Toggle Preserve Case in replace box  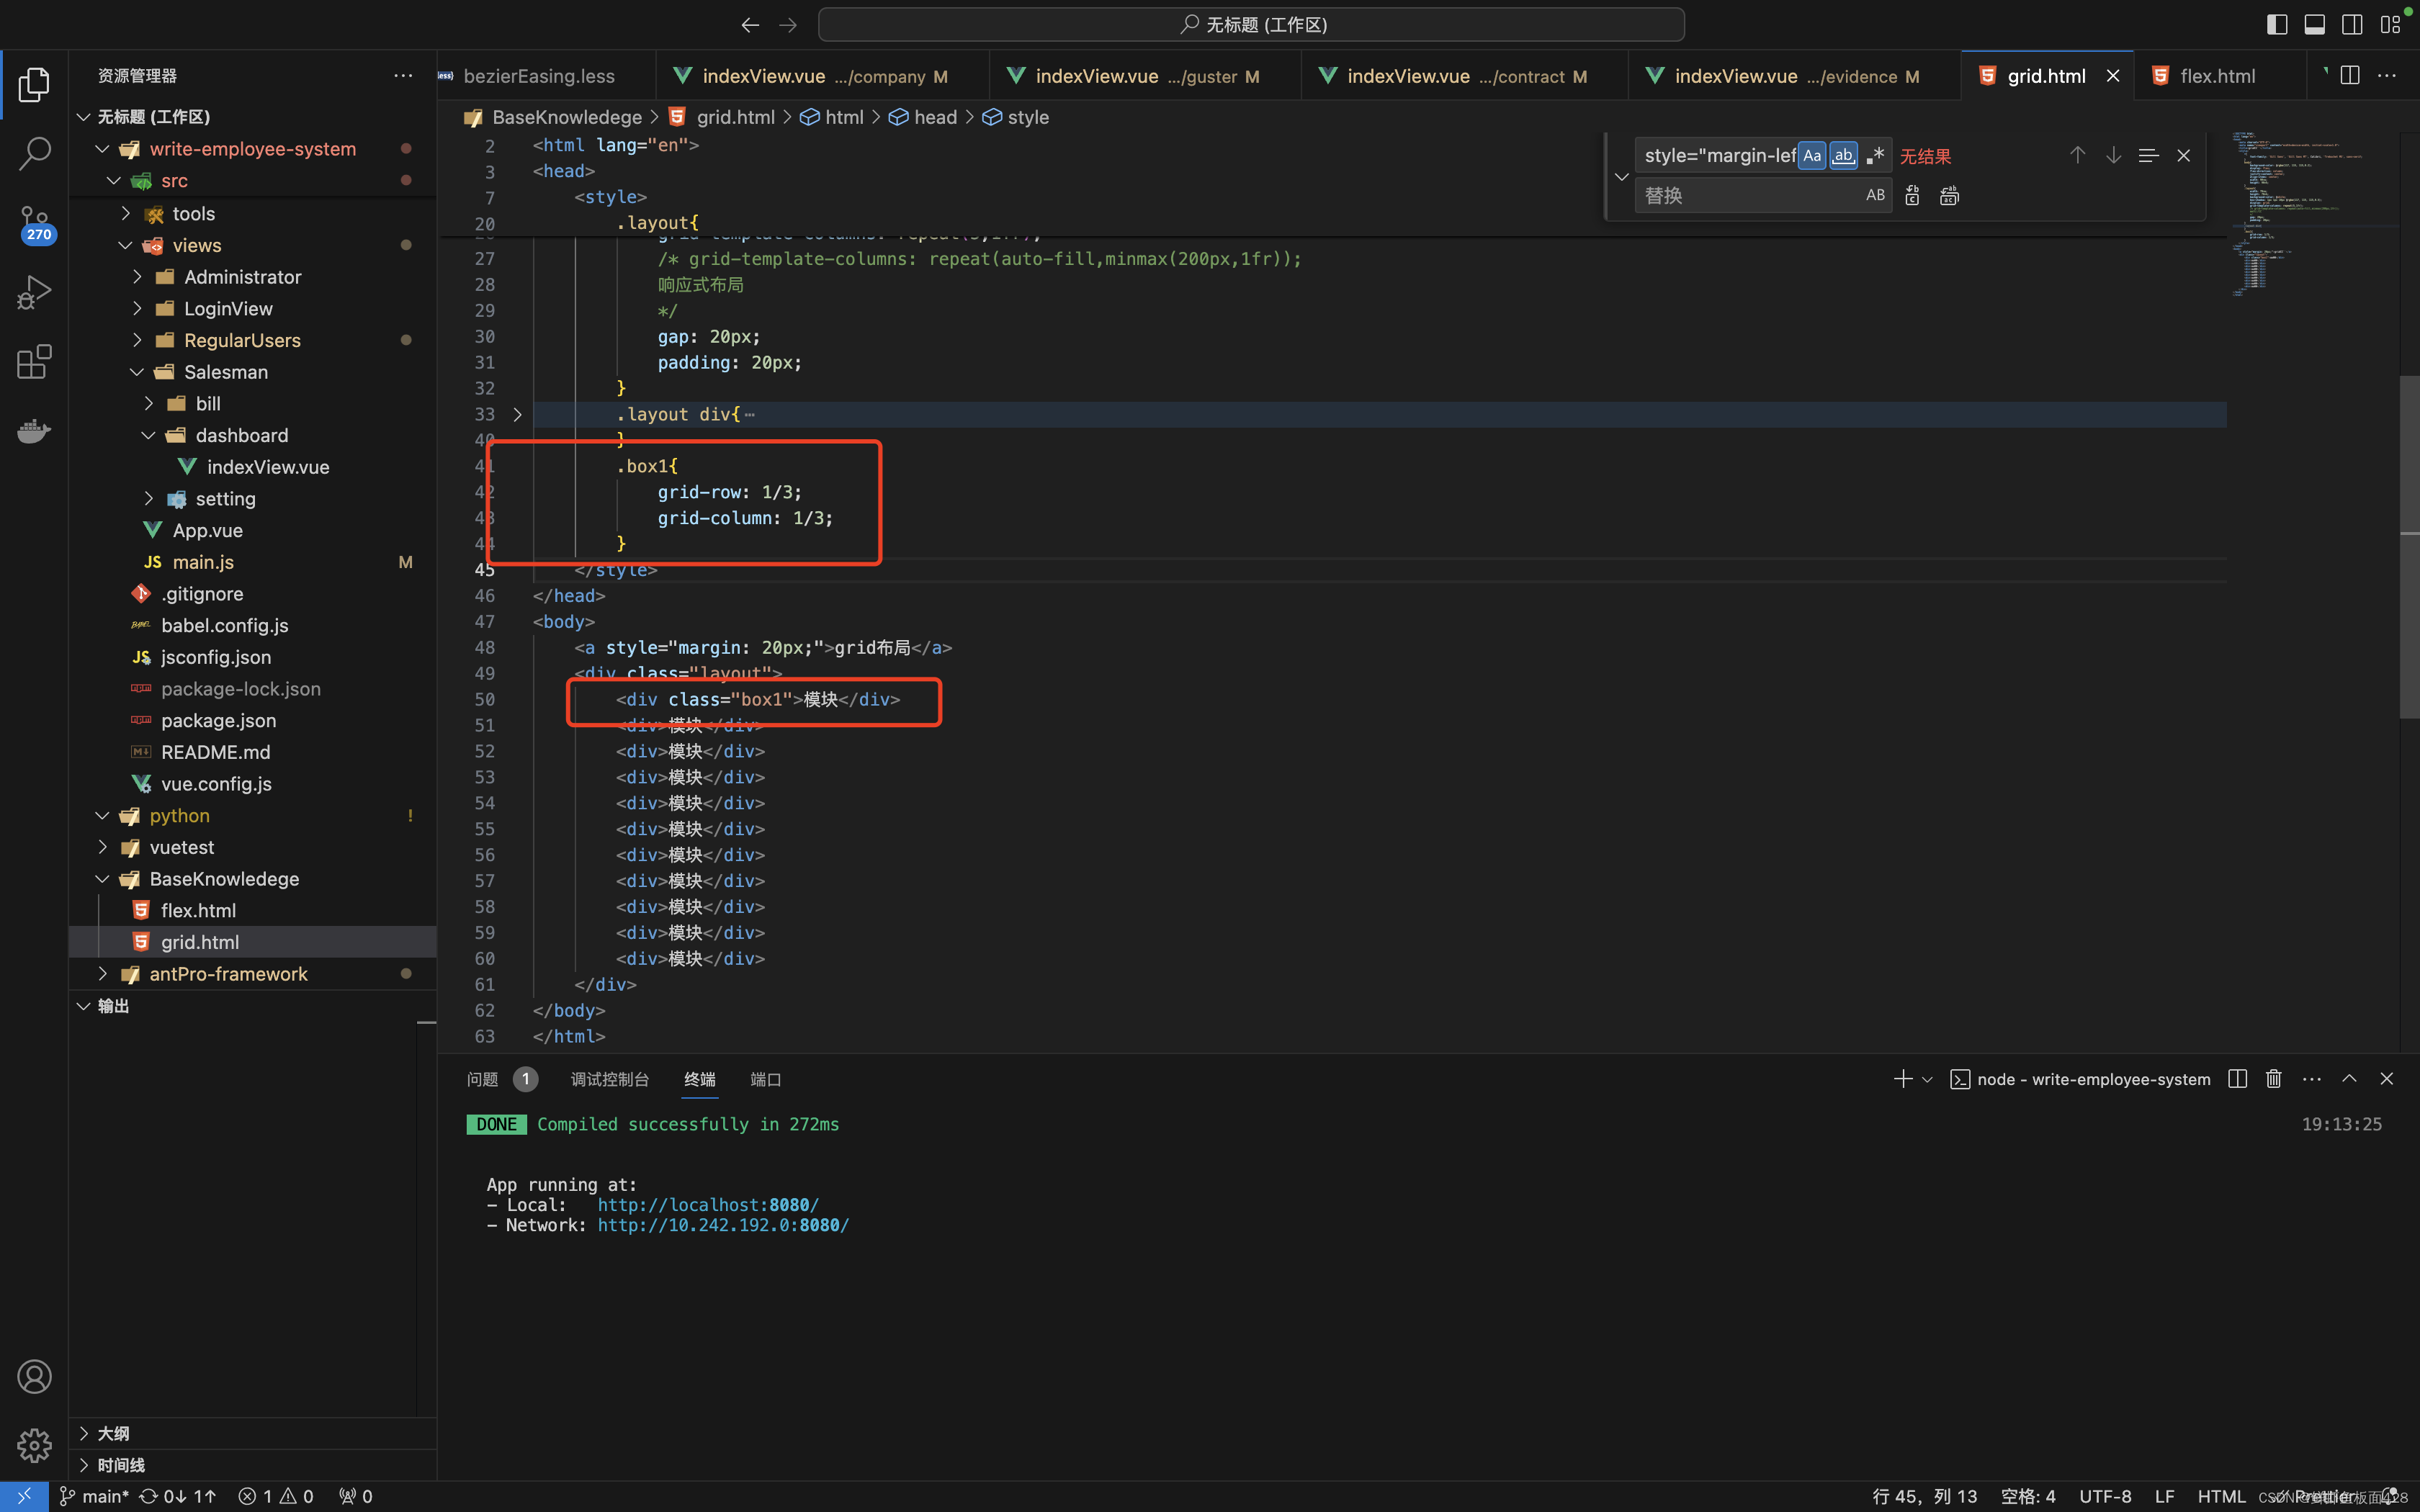pyautogui.click(x=1875, y=195)
